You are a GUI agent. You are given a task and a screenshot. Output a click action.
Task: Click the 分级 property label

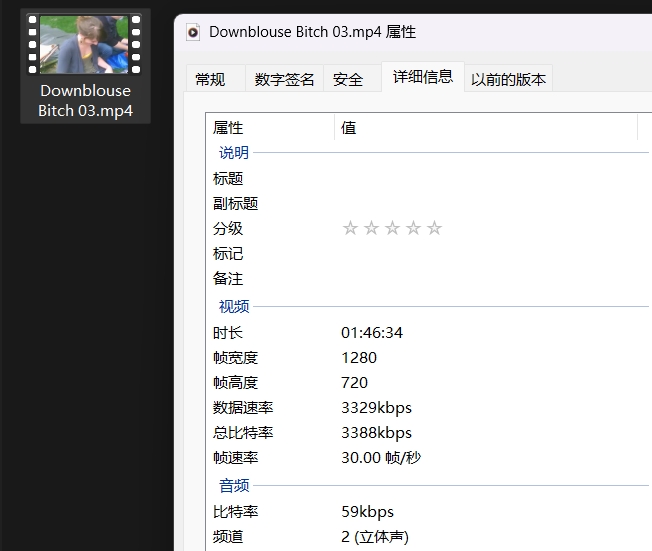227,228
